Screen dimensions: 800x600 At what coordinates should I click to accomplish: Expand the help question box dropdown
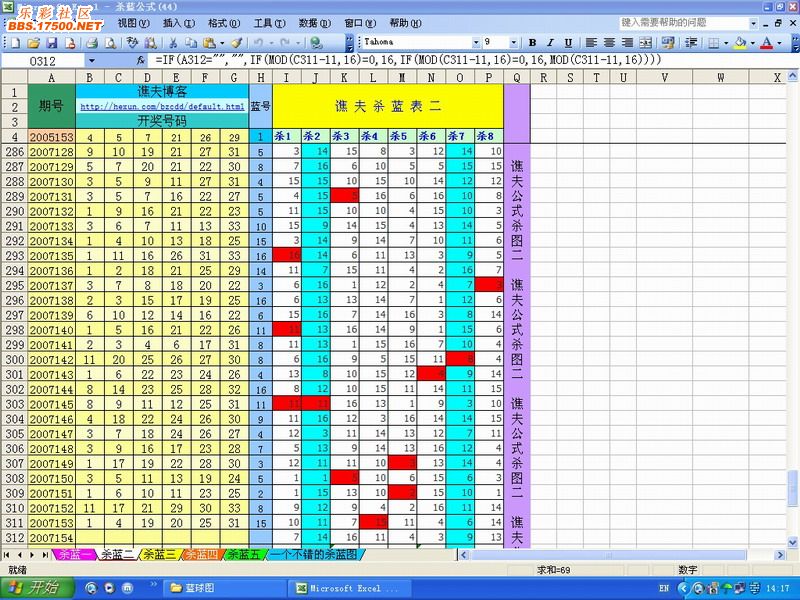[754, 23]
